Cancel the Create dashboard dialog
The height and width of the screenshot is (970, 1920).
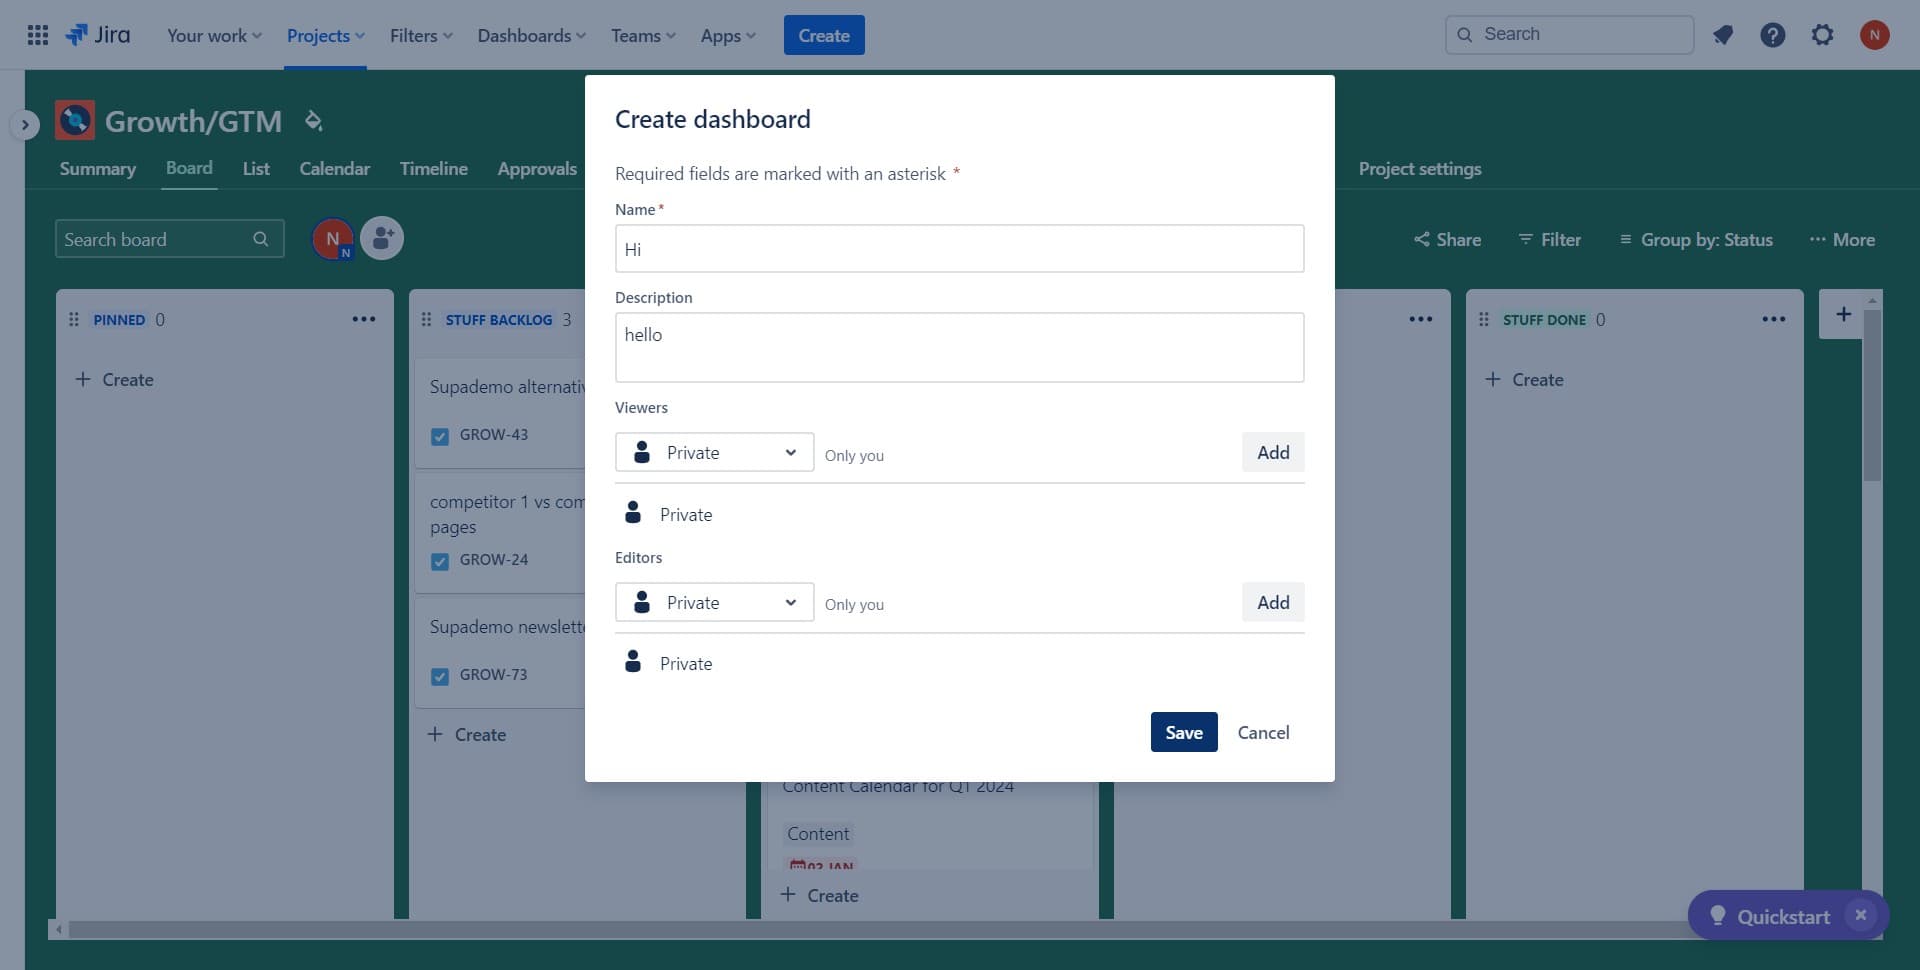1263,732
